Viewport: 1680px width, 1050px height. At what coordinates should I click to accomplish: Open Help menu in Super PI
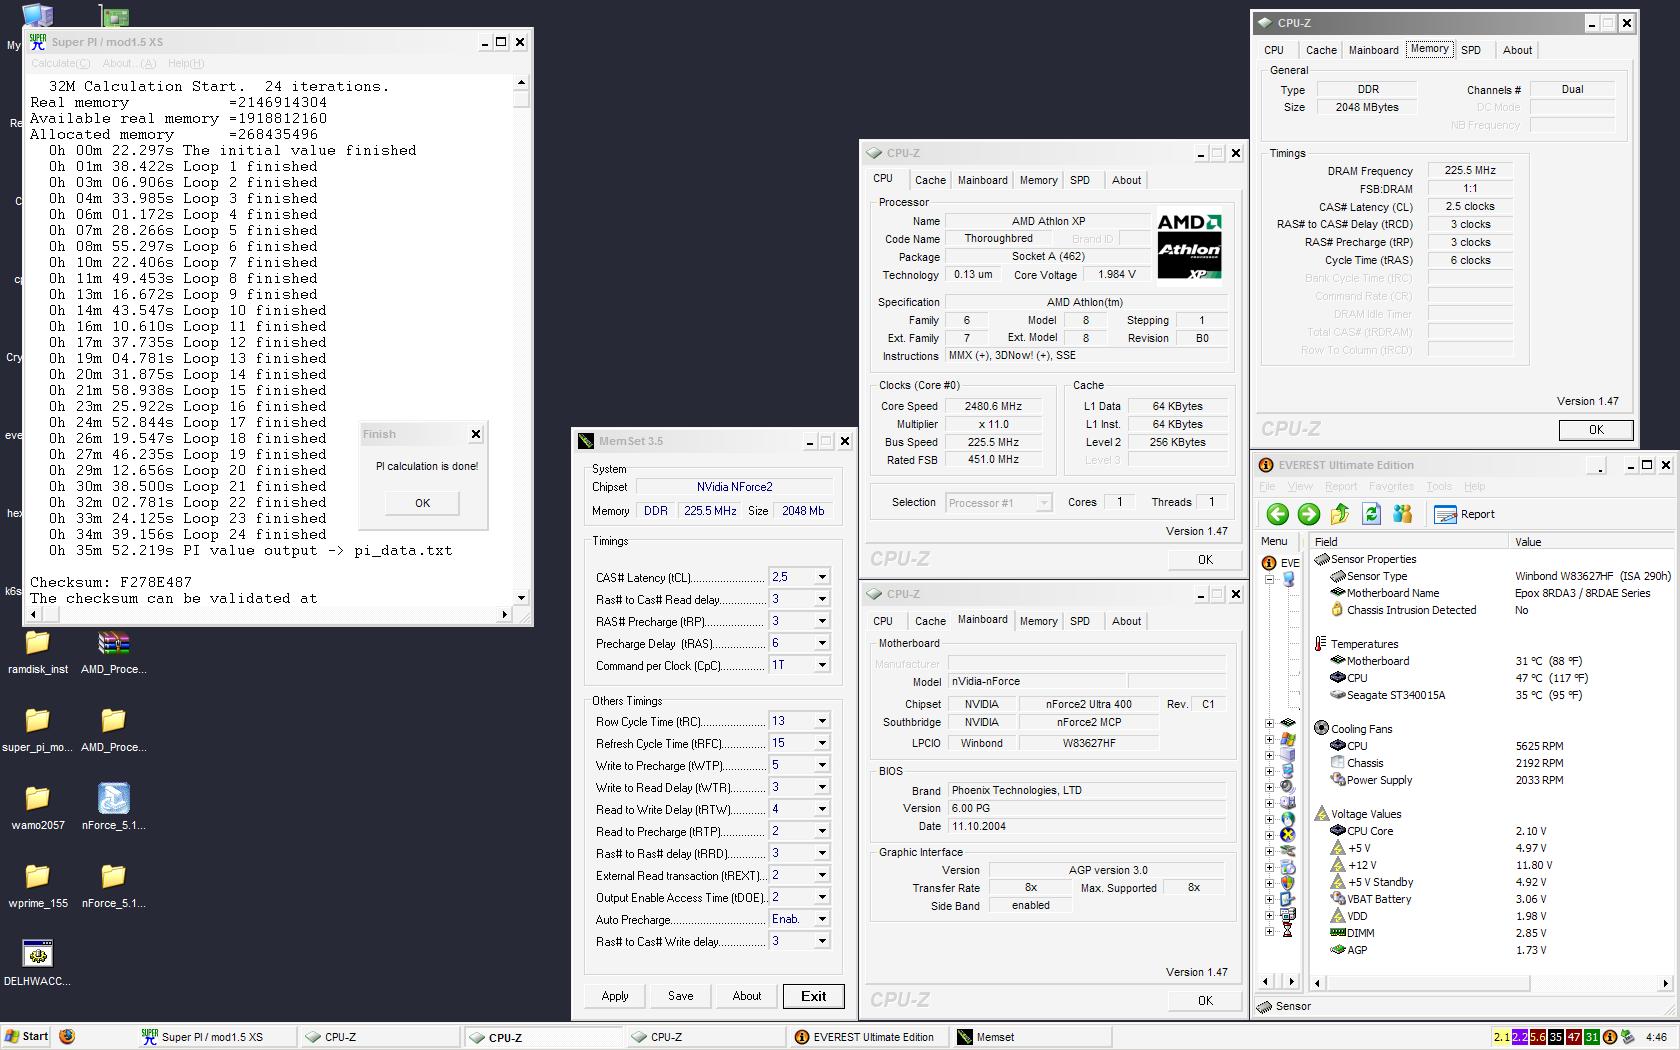click(x=186, y=63)
